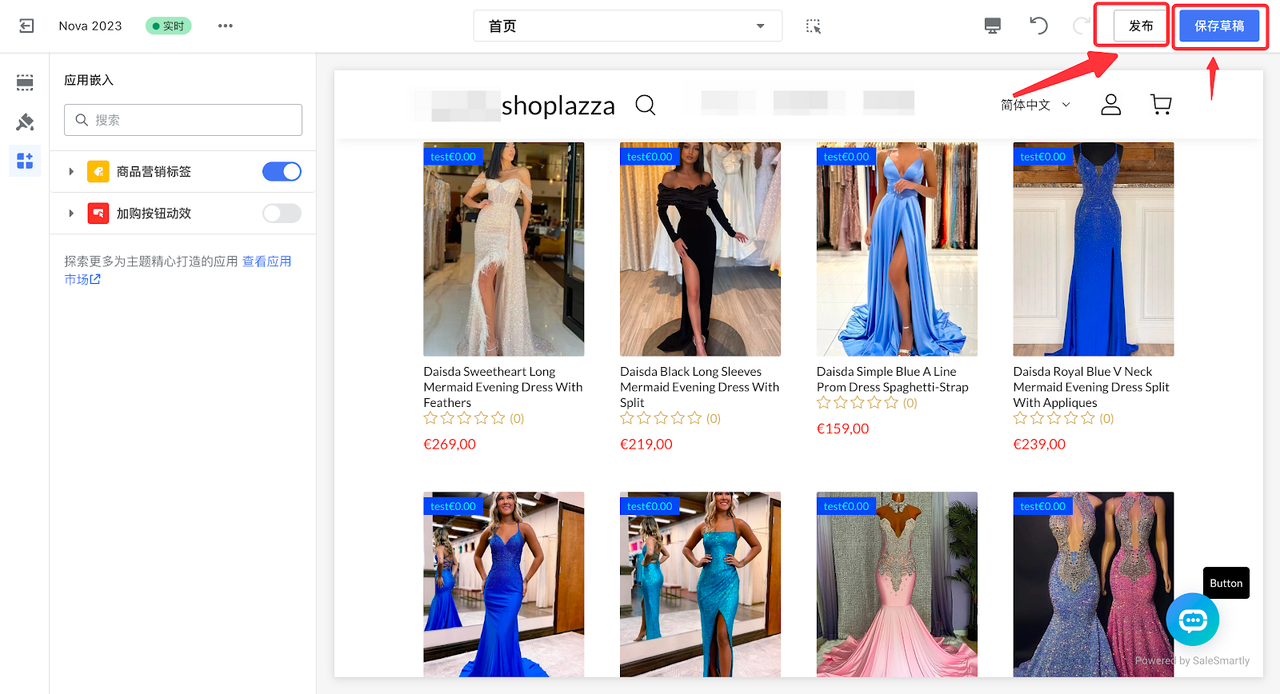Enable the 加购按钮动效 toggle

(281, 213)
